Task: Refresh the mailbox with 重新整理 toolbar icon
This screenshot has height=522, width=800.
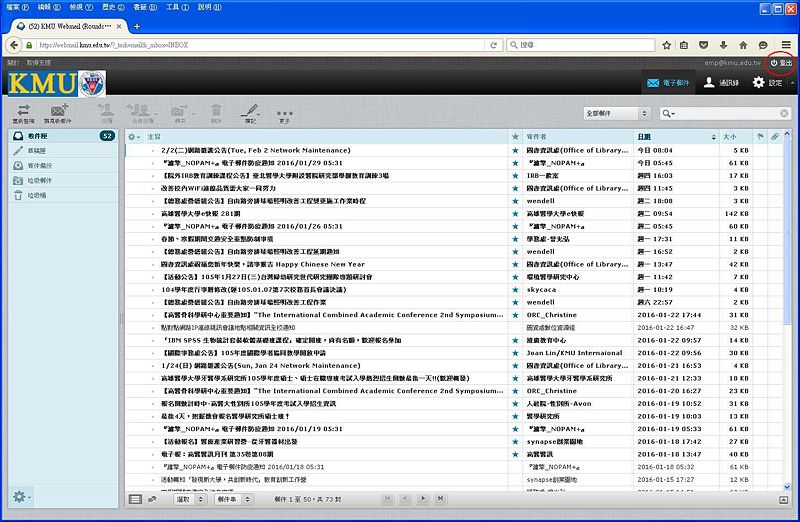Action: click(23, 113)
